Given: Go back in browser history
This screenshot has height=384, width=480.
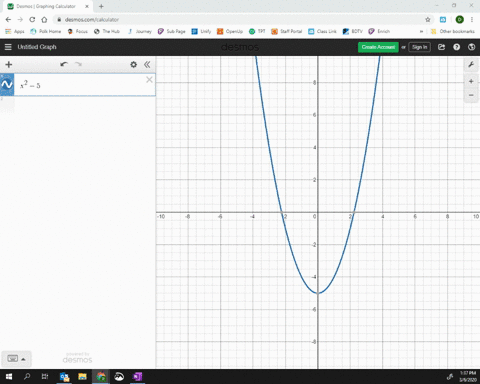Looking at the screenshot, I should click(x=8, y=20).
